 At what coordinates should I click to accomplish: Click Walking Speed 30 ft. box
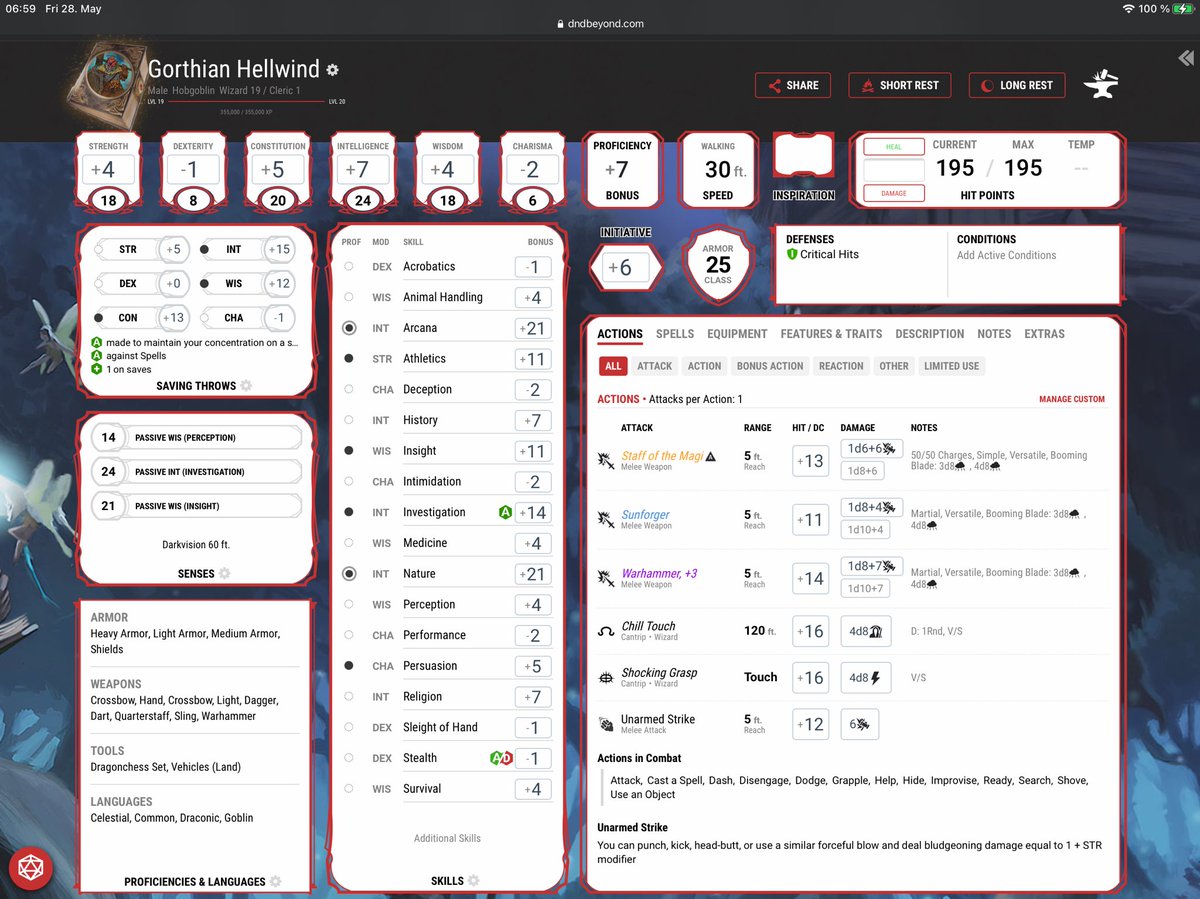click(x=718, y=170)
